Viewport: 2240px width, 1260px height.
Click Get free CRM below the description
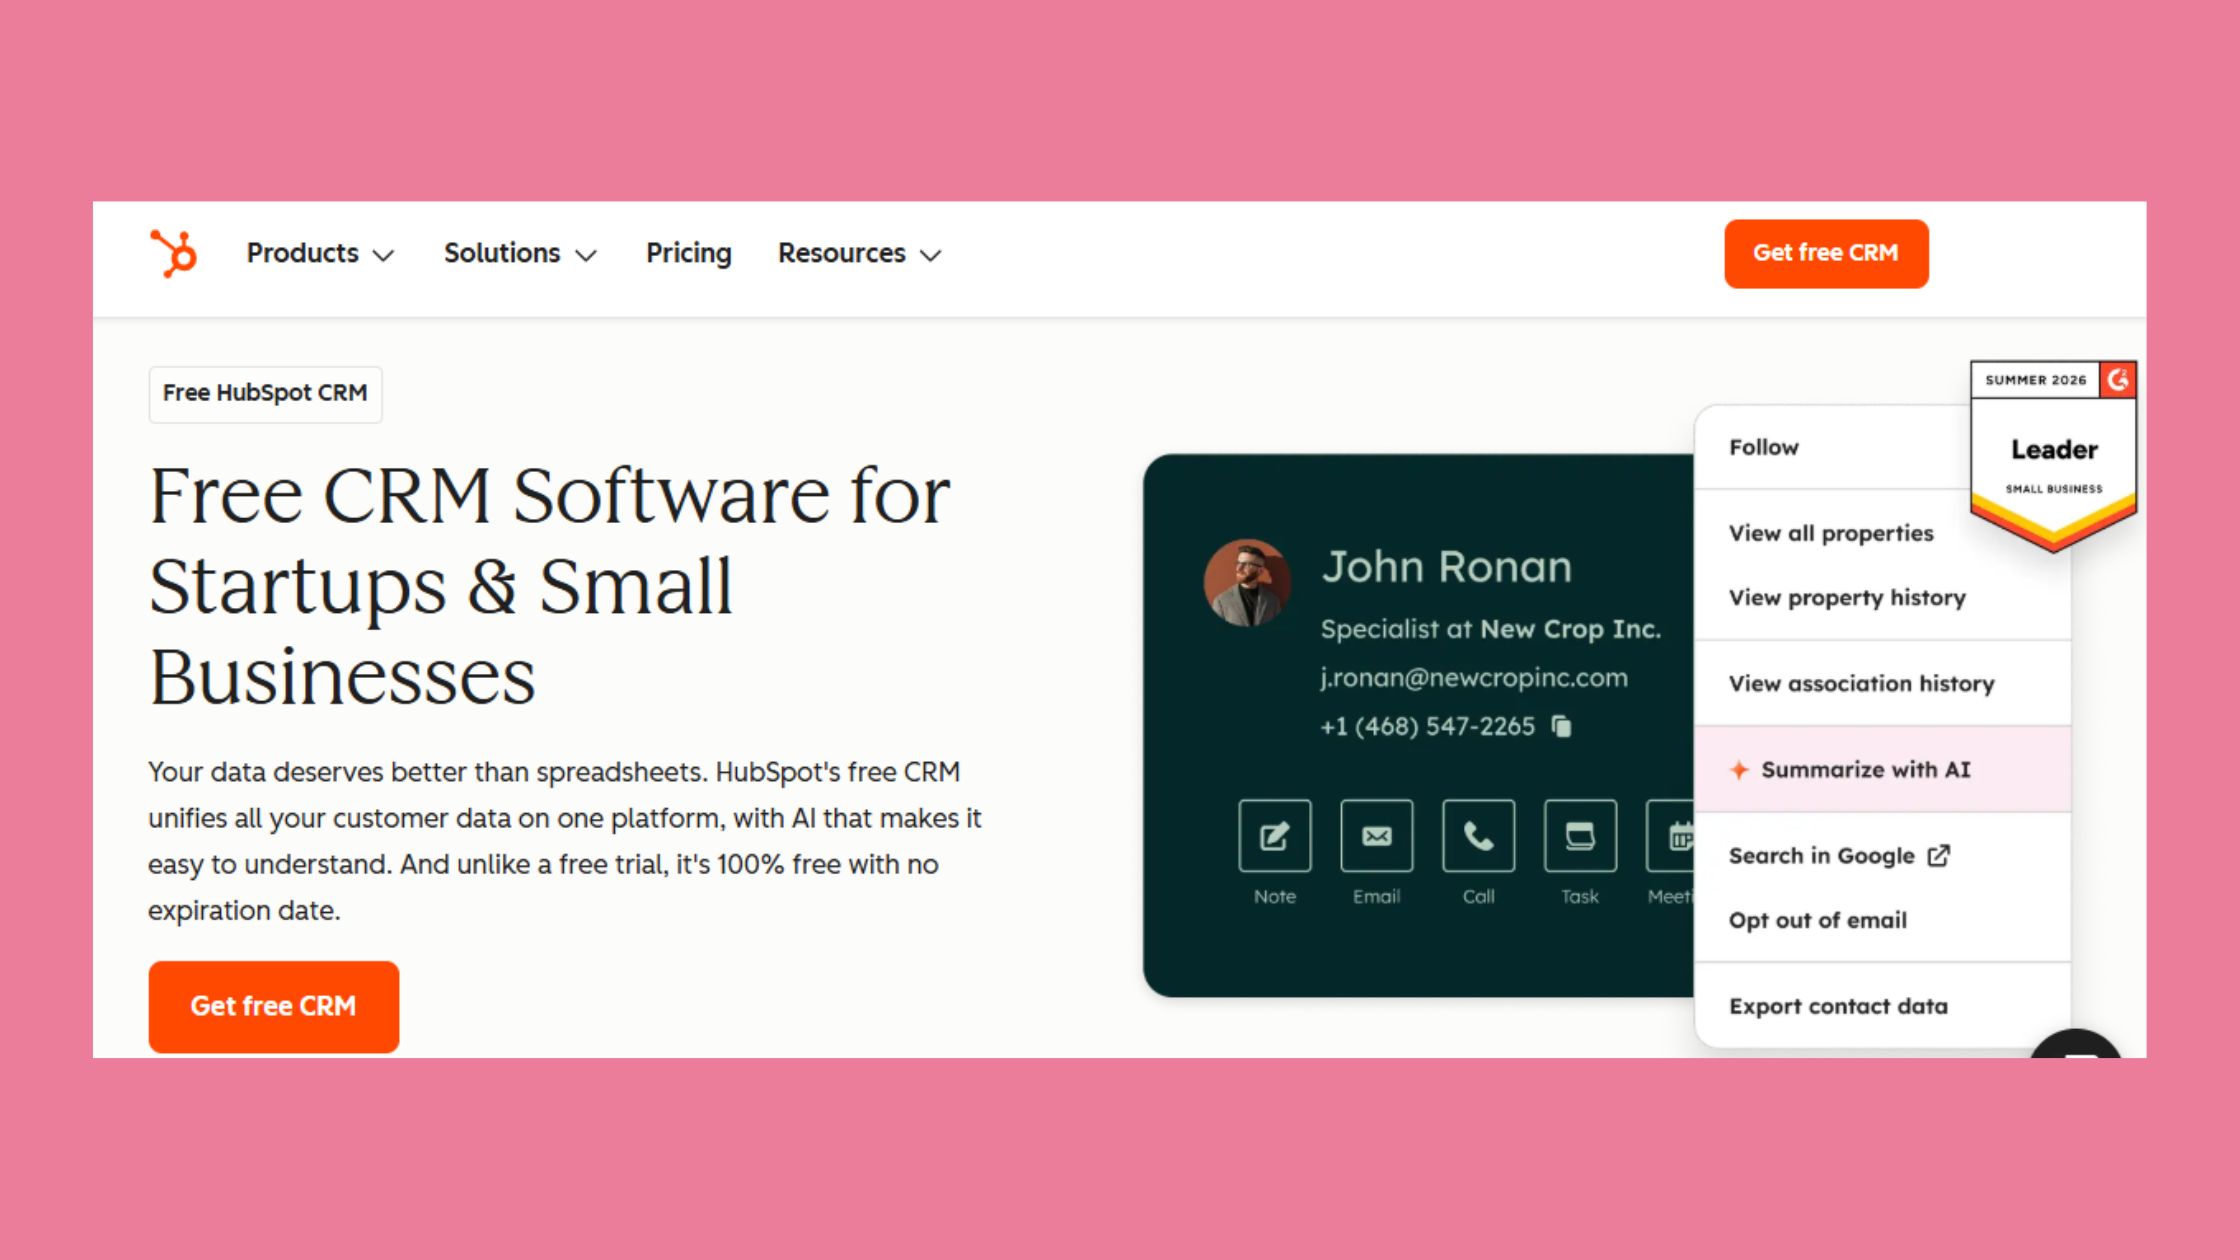coord(273,1007)
